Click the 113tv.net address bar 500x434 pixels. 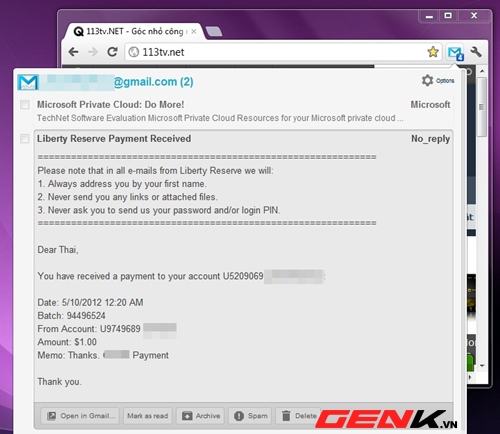coord(276,52)
